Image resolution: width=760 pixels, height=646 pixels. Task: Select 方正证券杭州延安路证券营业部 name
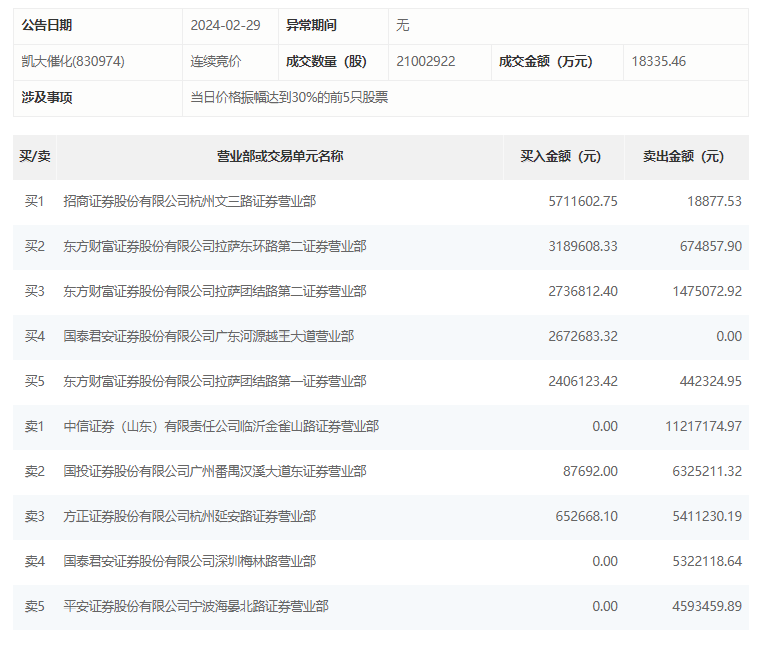(x=190, y=517)
